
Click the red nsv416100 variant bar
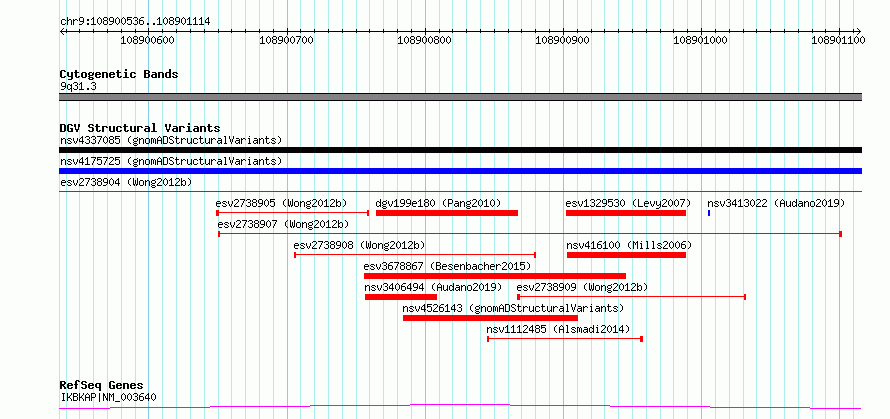(x=626, y=255)
